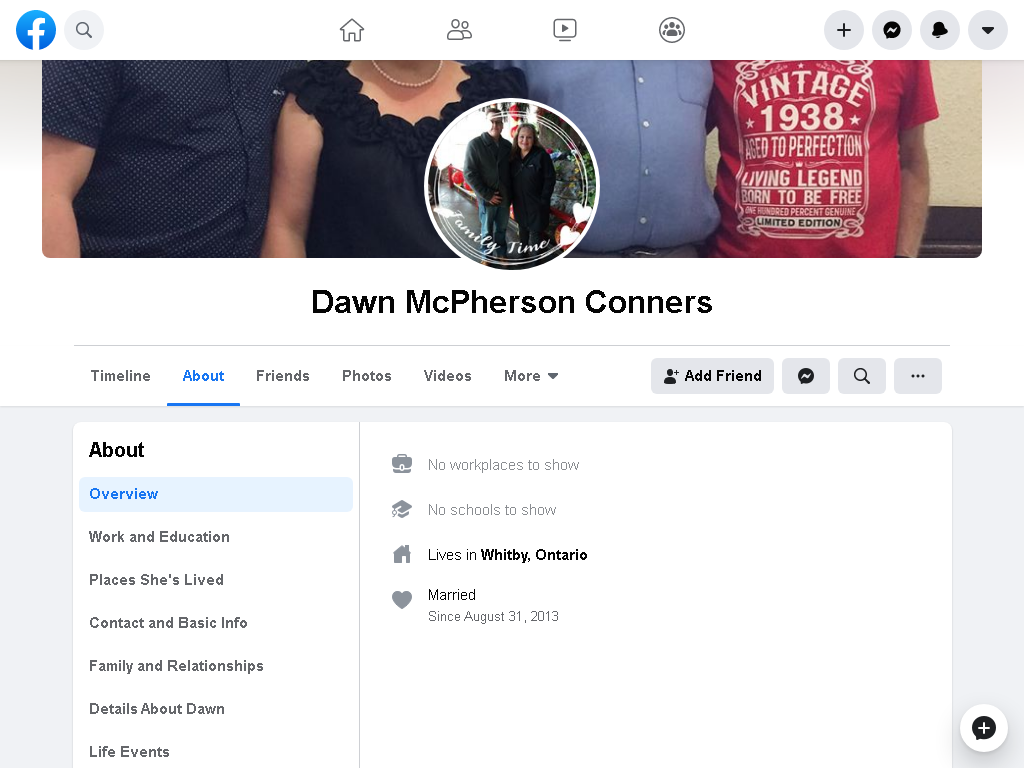1024x768 pixels.
Task: Open Contact and Basic Info section
Action: (216, 623)
